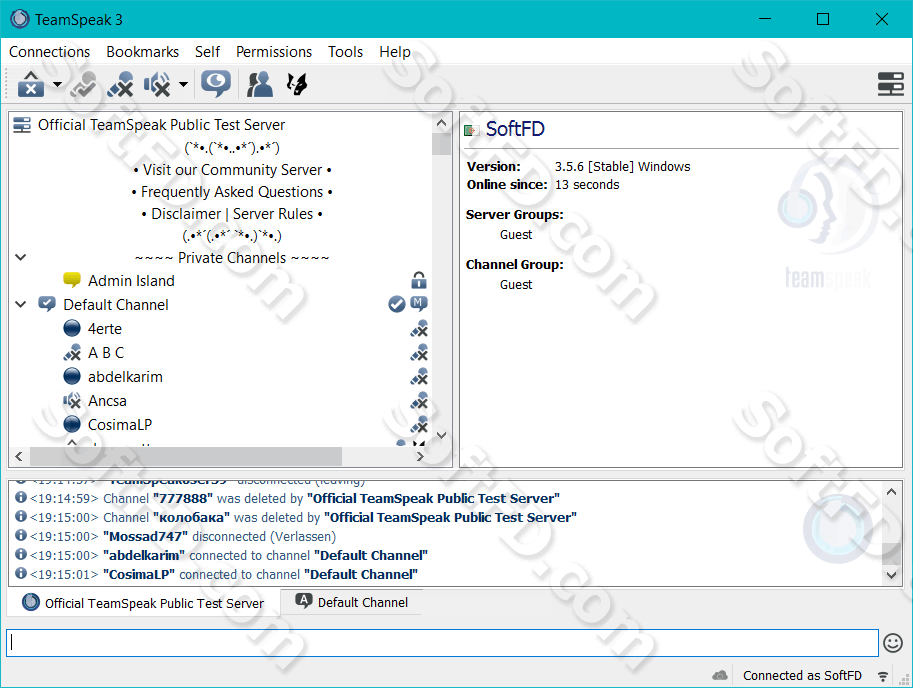The image size is (913, 688).
Task: Click the chat log scrollbar down arrow
Action: tap(891, 574)
